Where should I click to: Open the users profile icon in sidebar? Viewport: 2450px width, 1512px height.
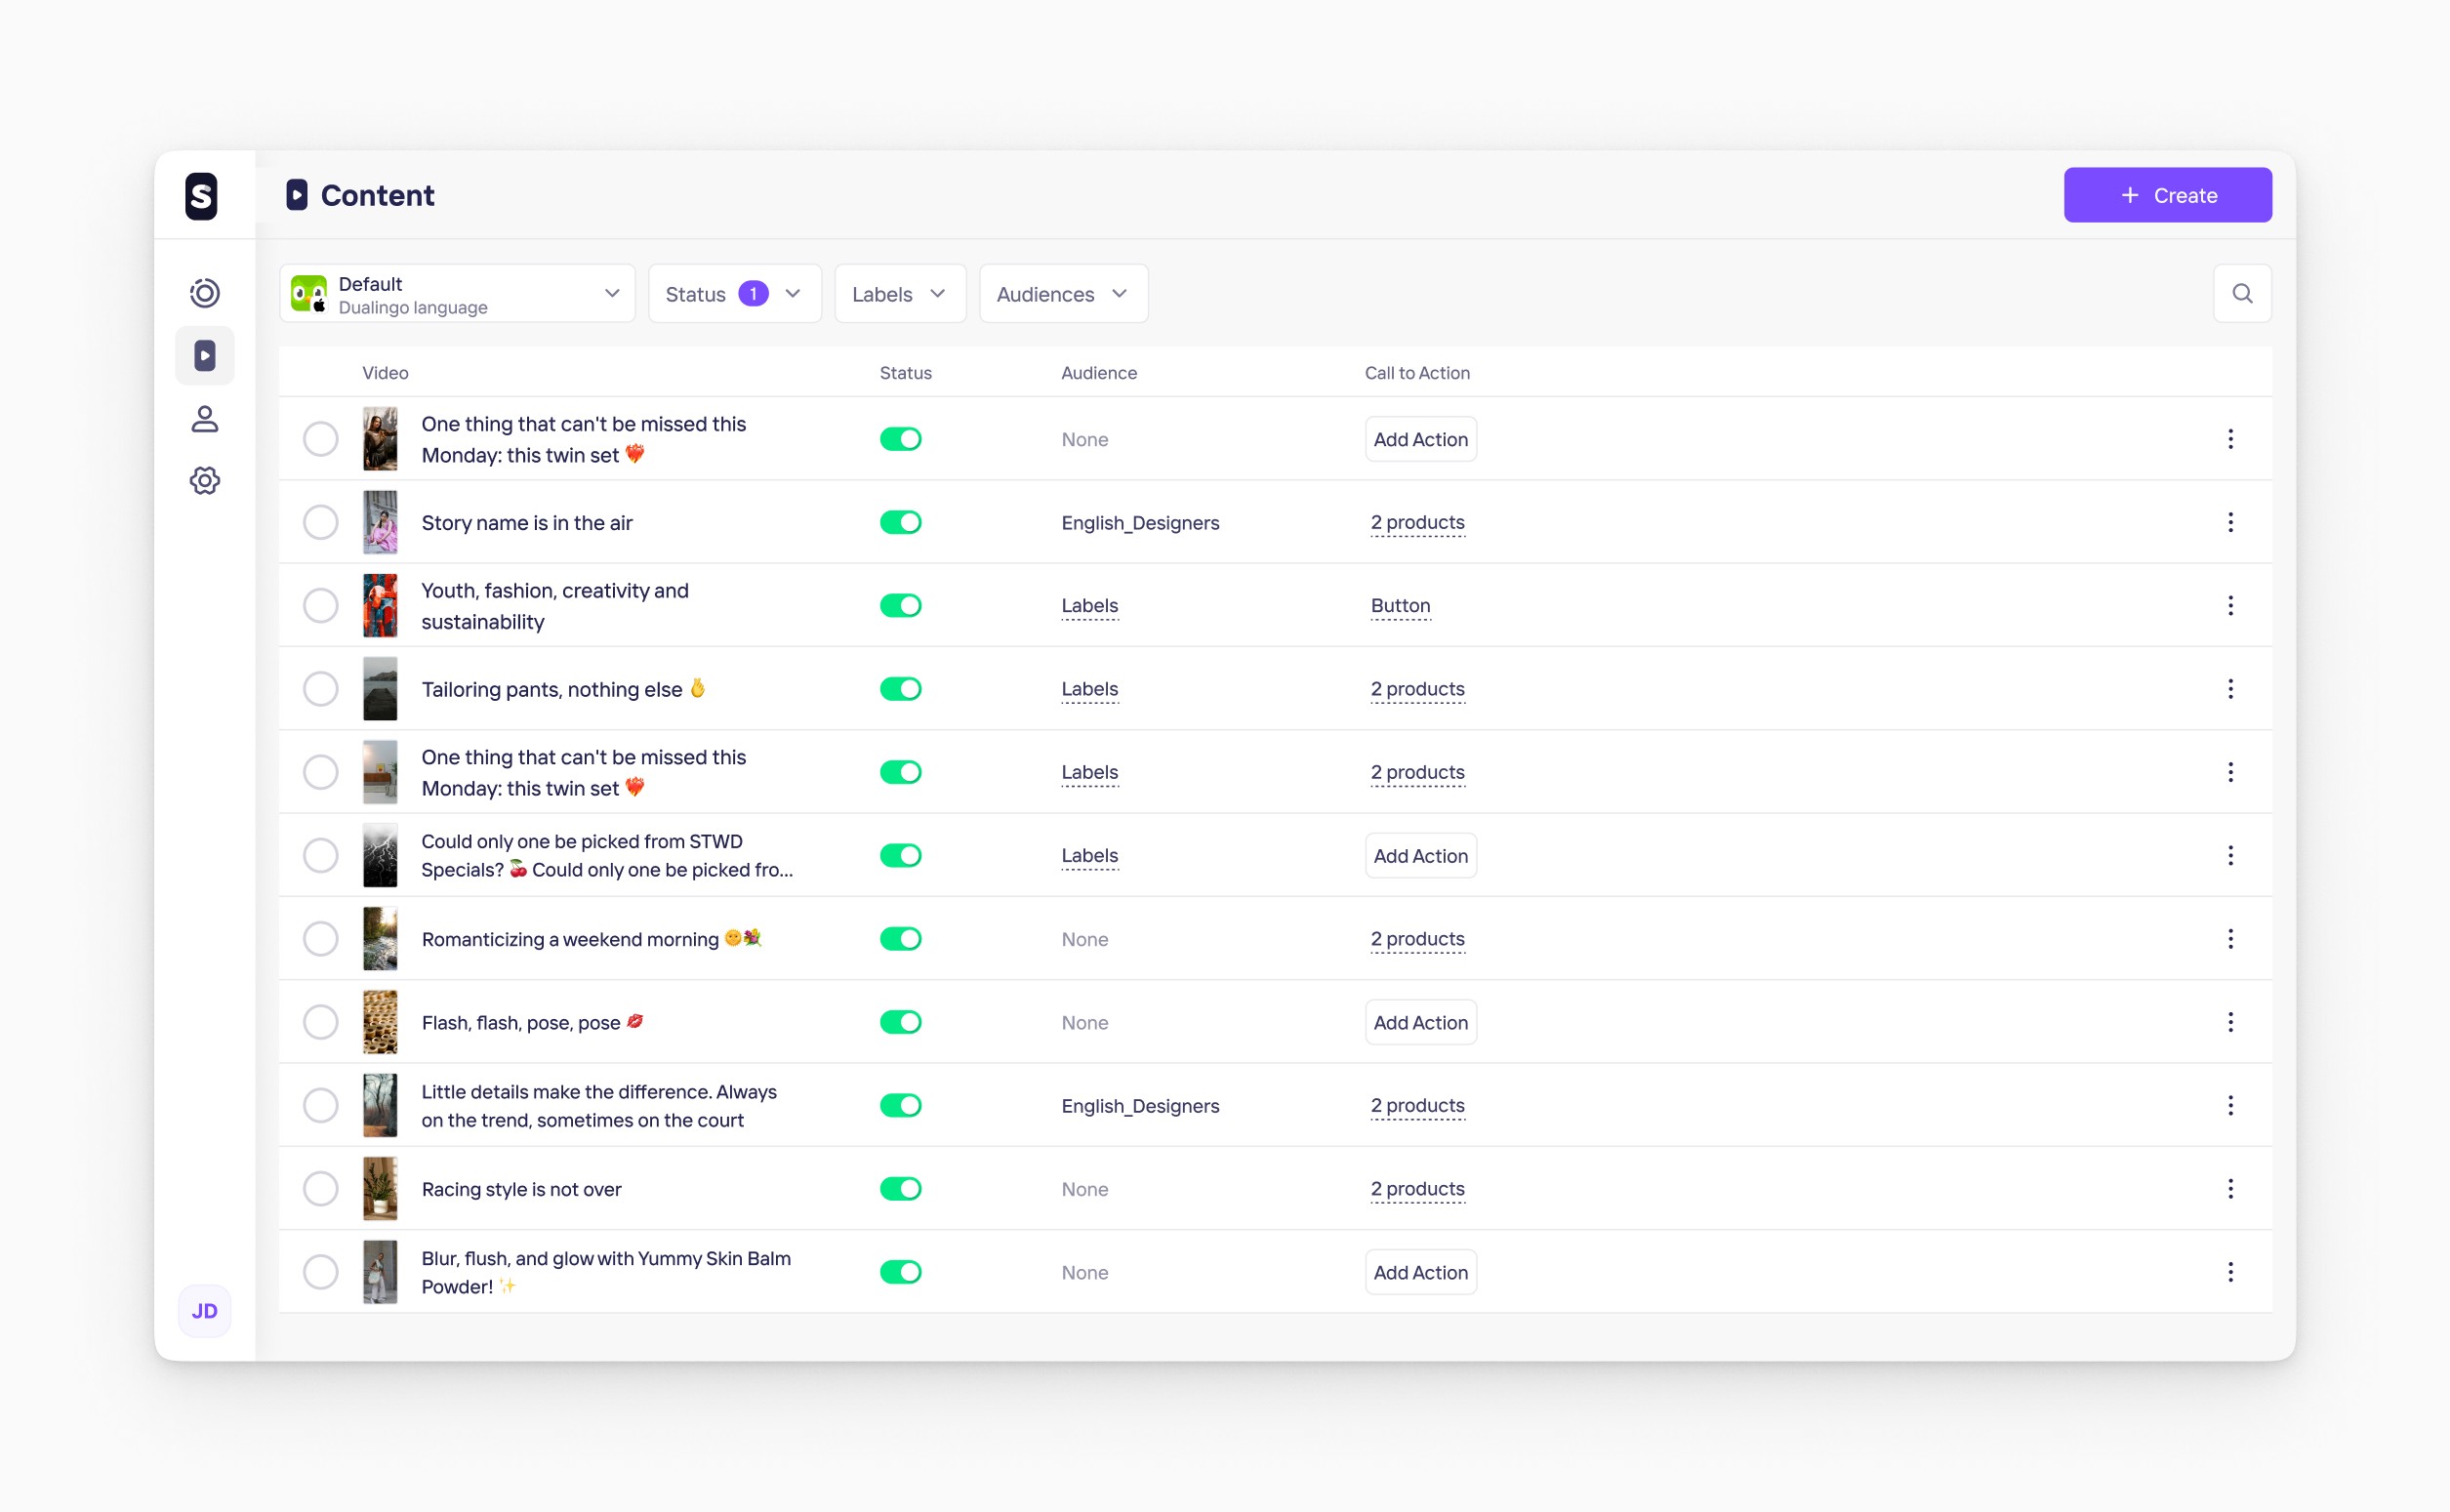(x=205, y=418)
